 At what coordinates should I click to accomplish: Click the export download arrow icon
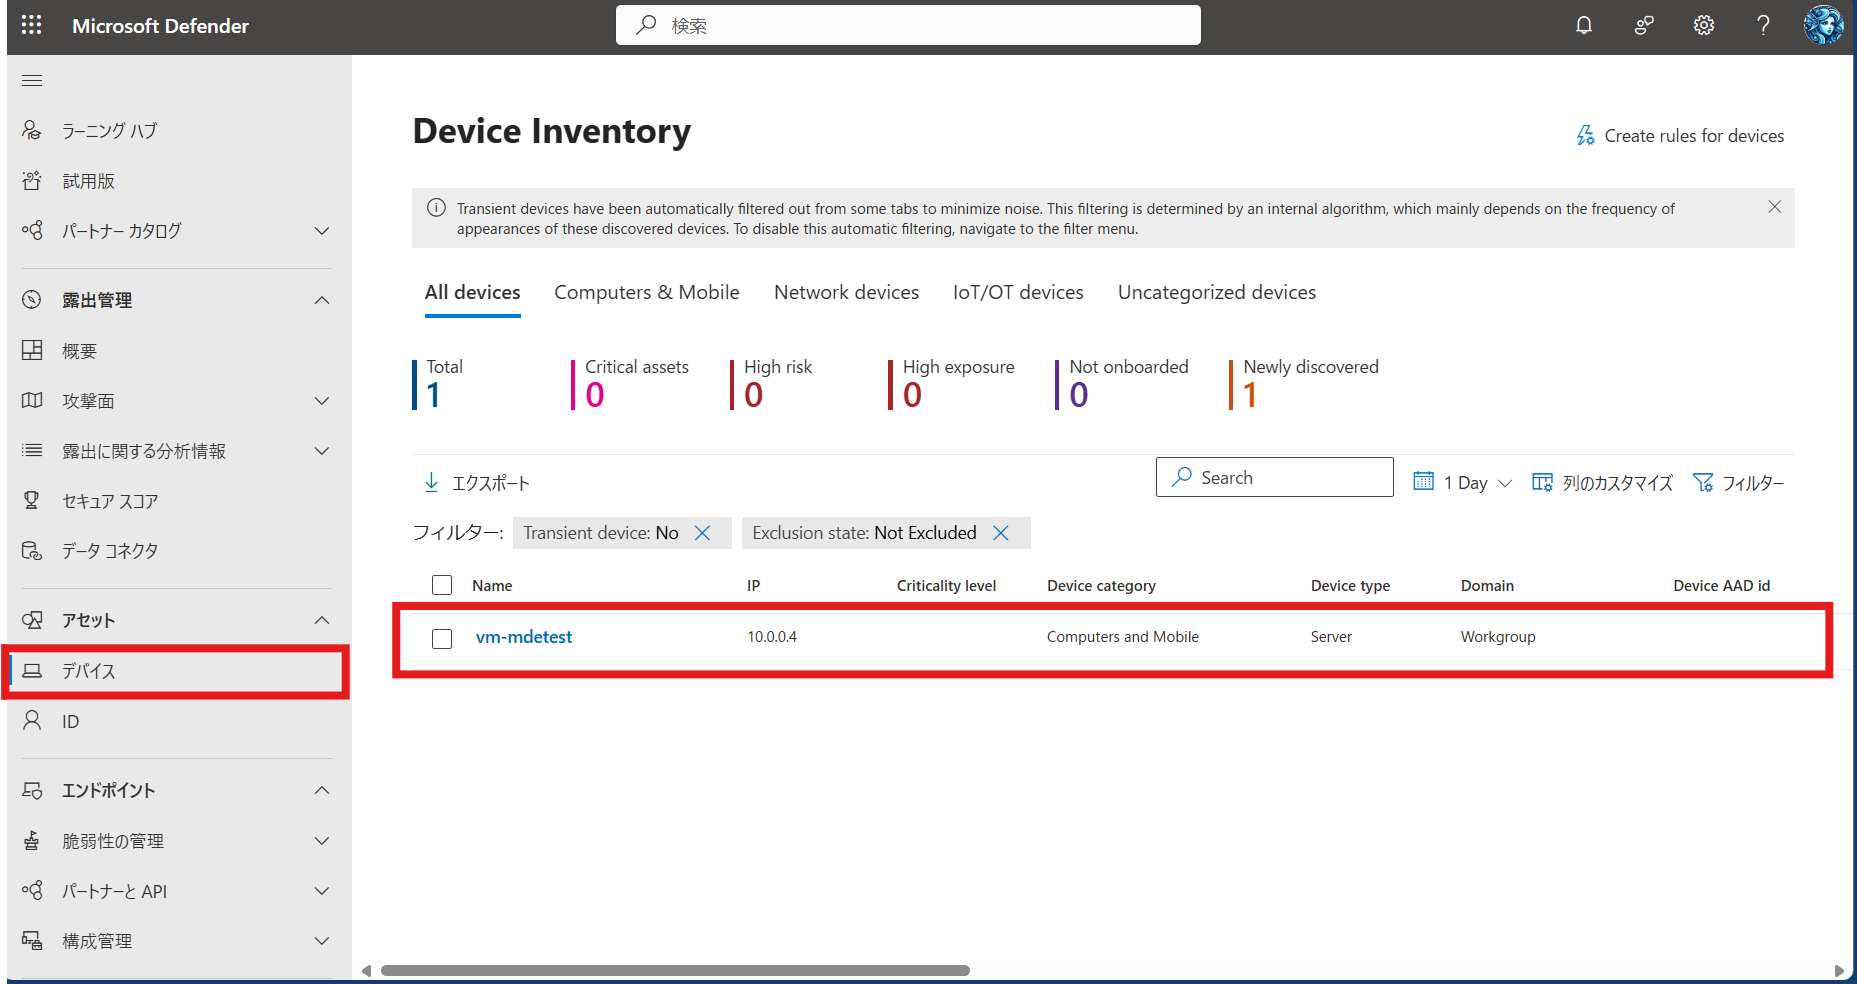click(x=432, y=482)
